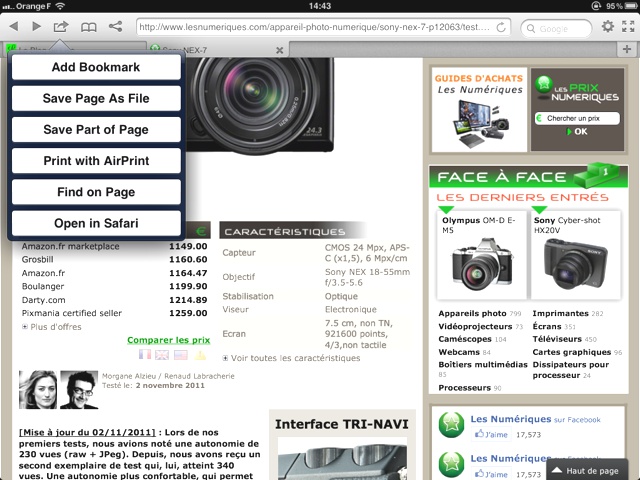
Task: Expand "Plus d'offres" price list
Action: click(x=55, y=326)
